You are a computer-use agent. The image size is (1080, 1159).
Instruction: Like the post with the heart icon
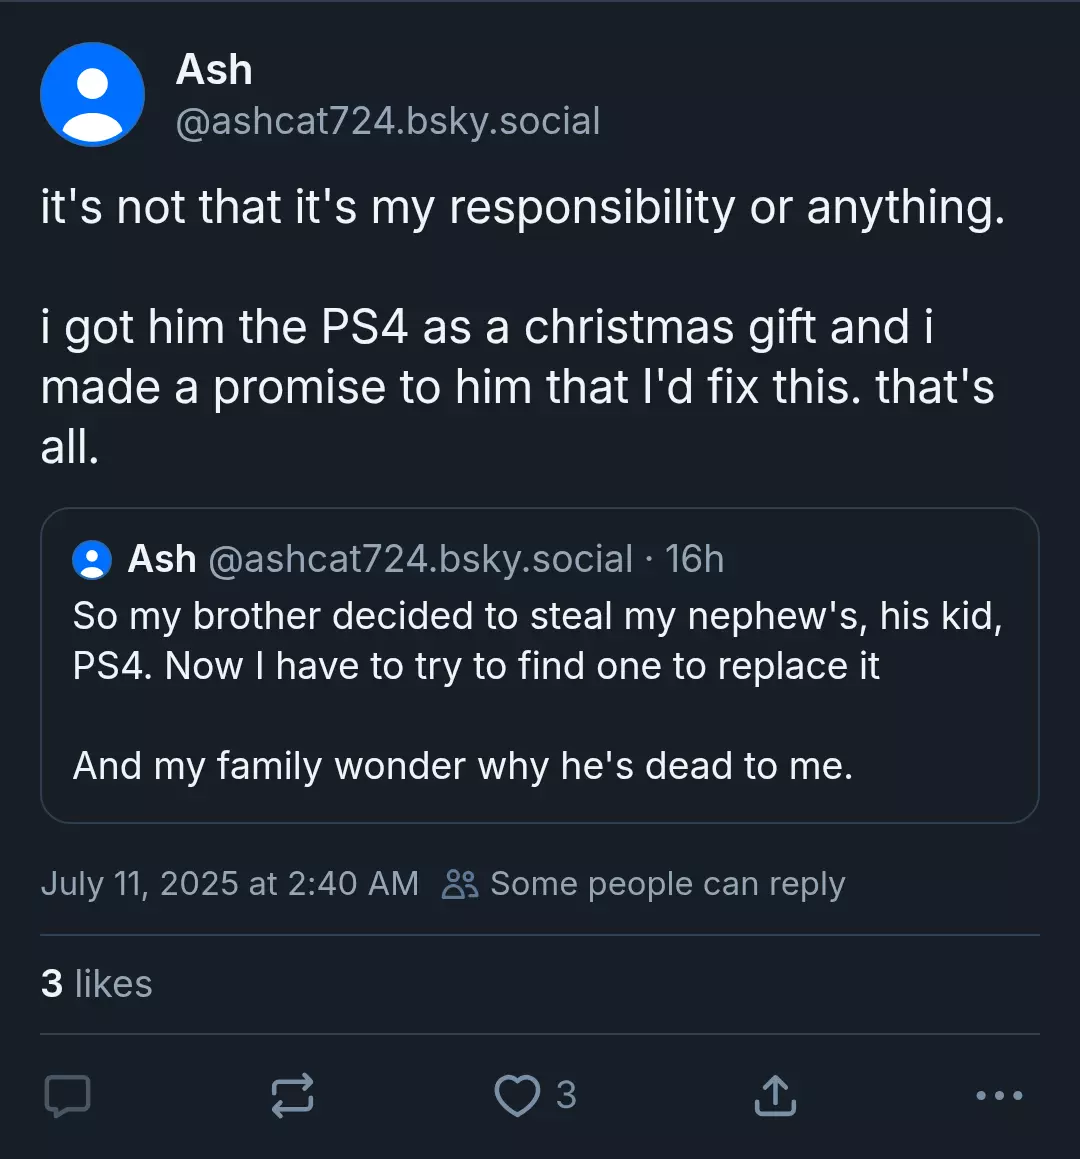[x=517, y=1095]
